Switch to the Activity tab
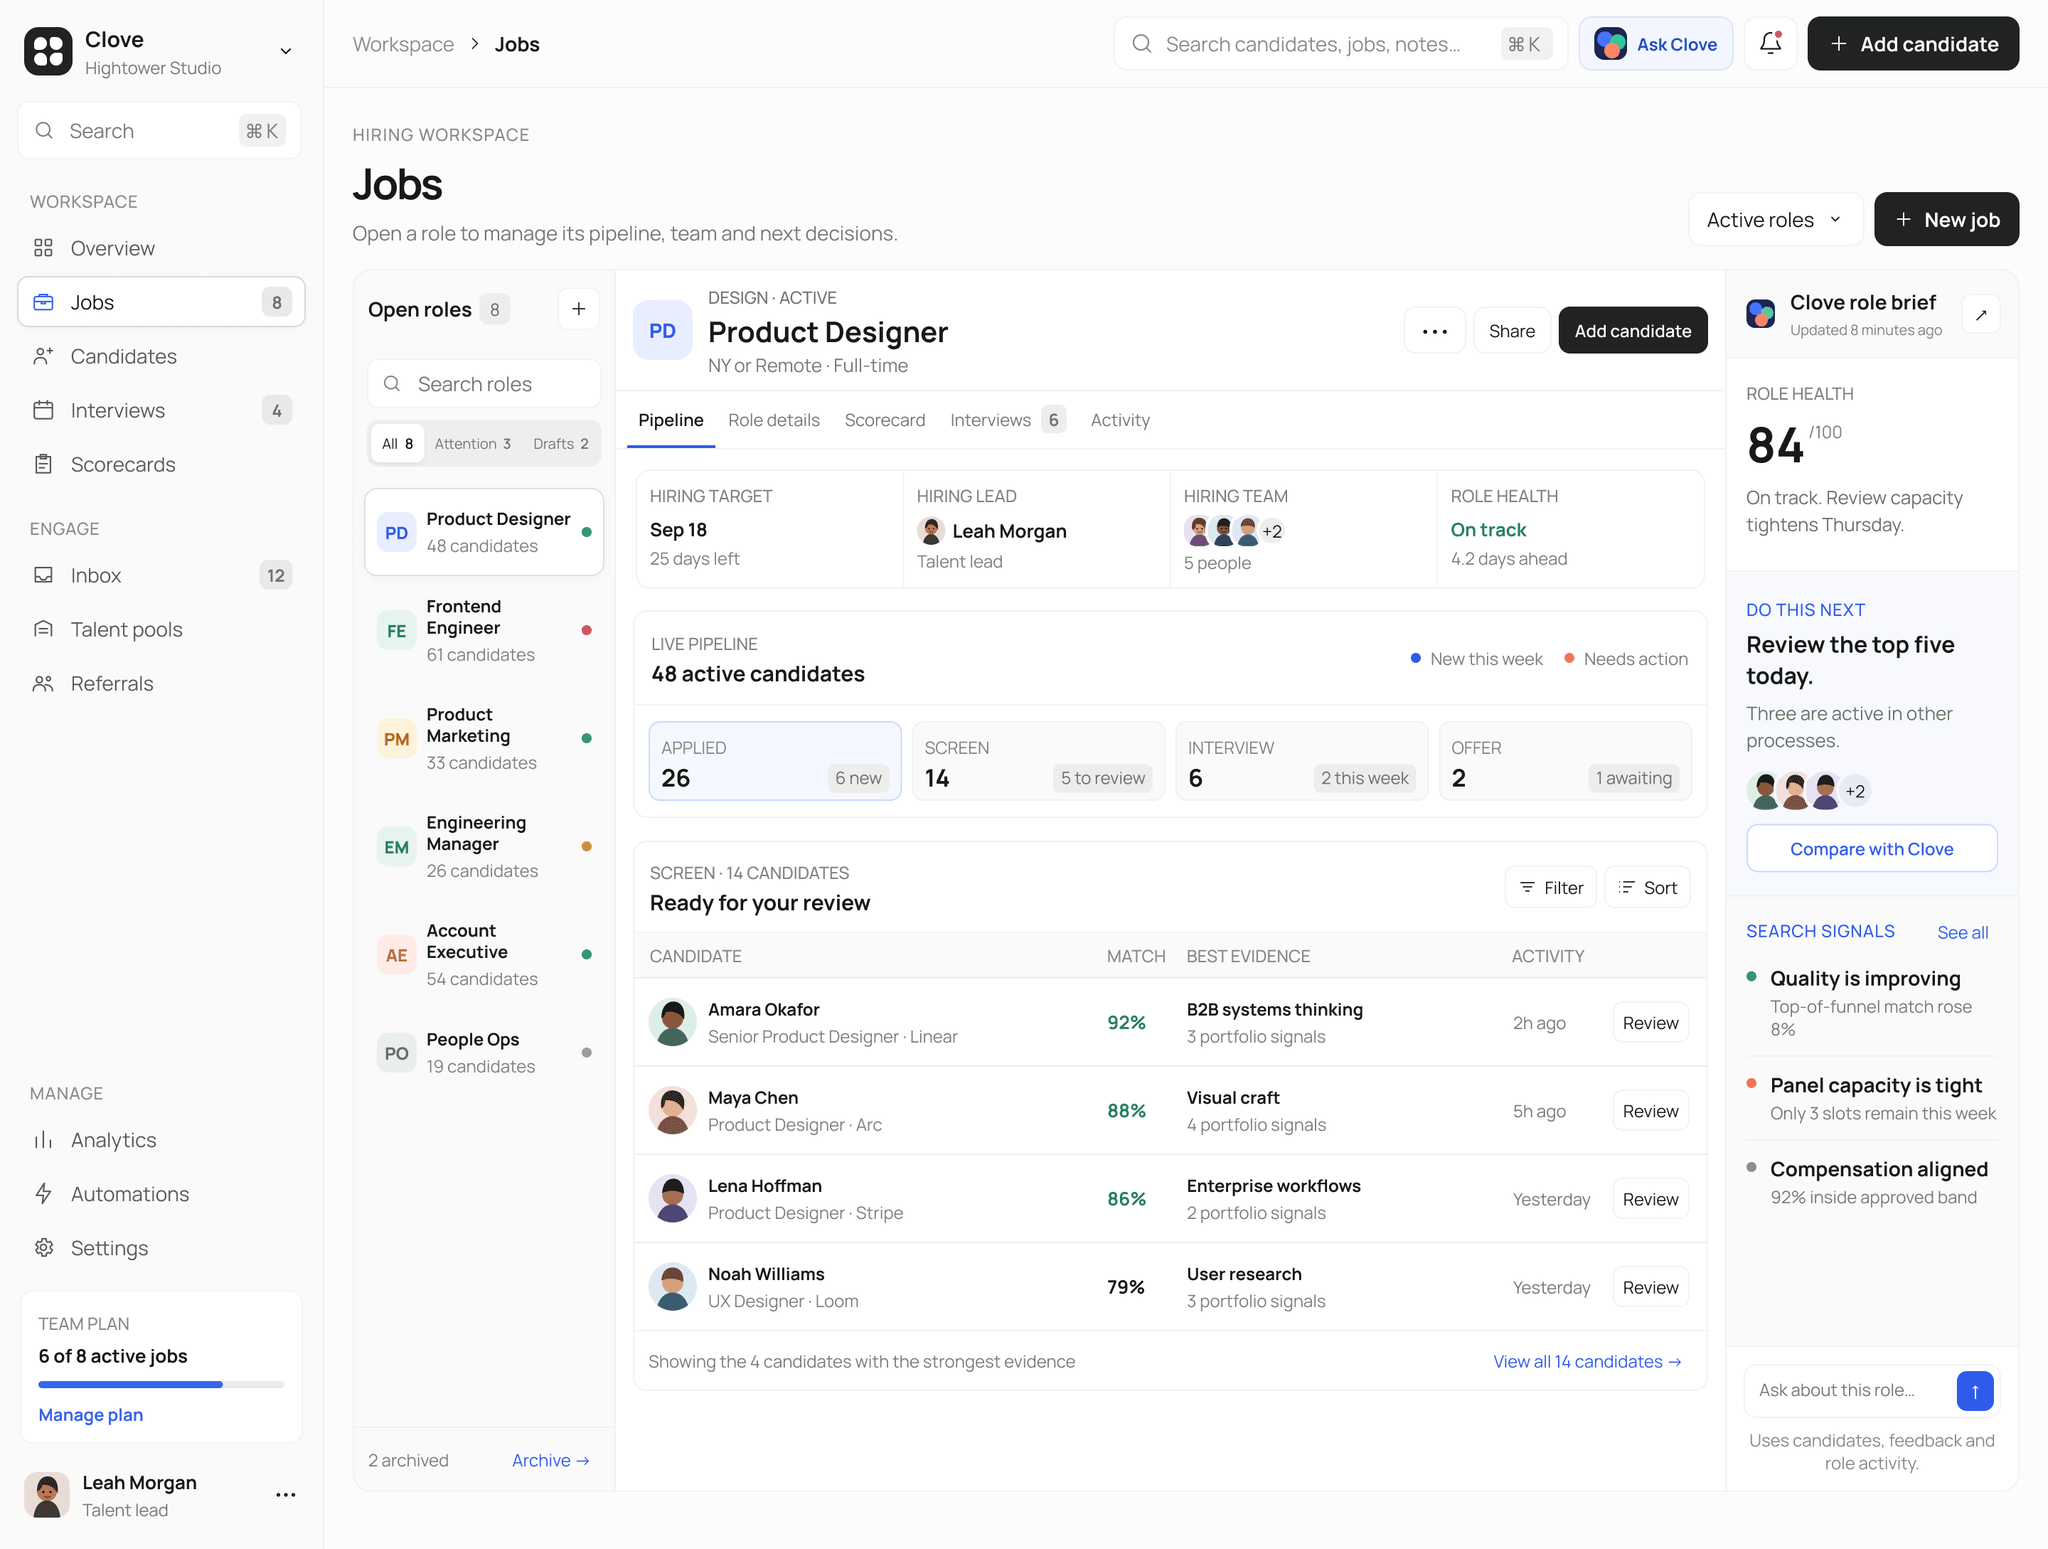Image resolution: width=2048 pixels, height=1549 pixels. tap(1120, 420)
